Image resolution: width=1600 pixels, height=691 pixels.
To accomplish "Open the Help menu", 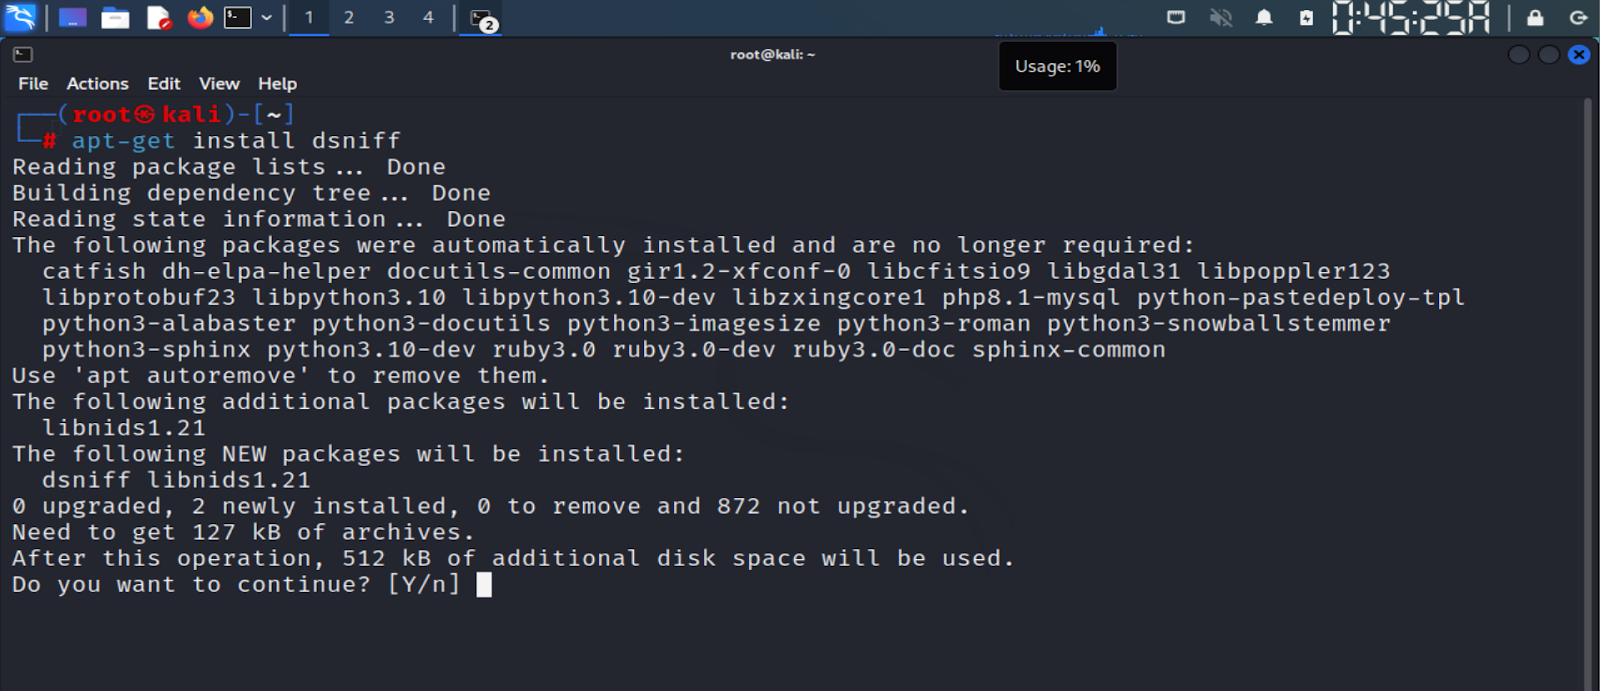I will click(277, 84).
